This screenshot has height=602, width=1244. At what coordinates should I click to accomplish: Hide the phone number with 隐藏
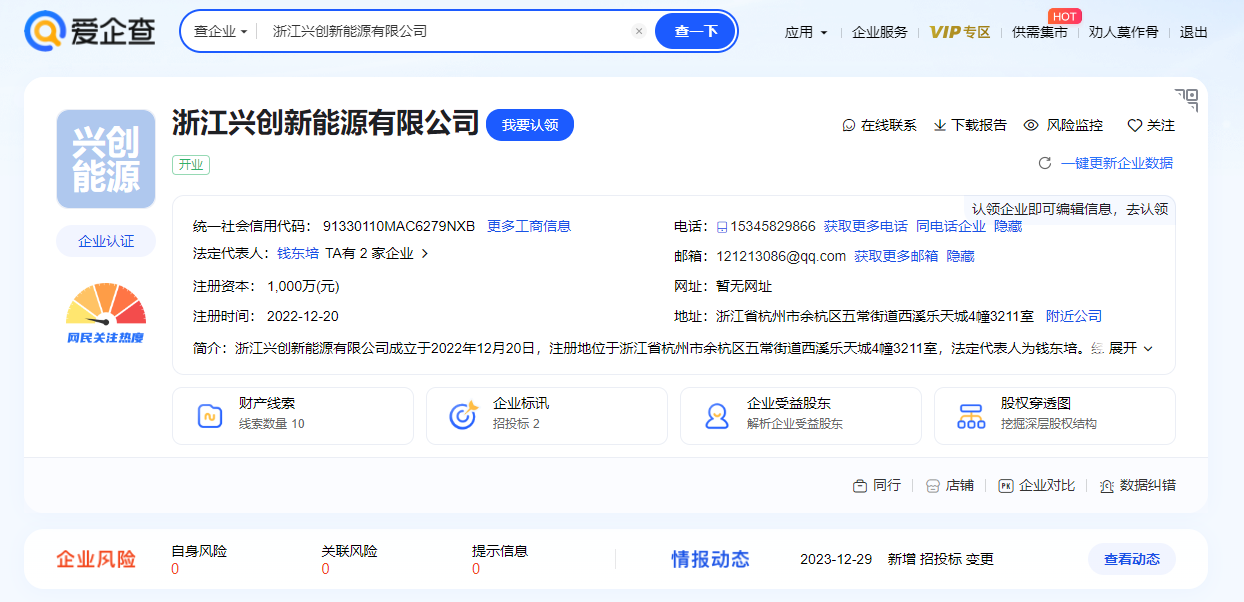[1008, 226]
